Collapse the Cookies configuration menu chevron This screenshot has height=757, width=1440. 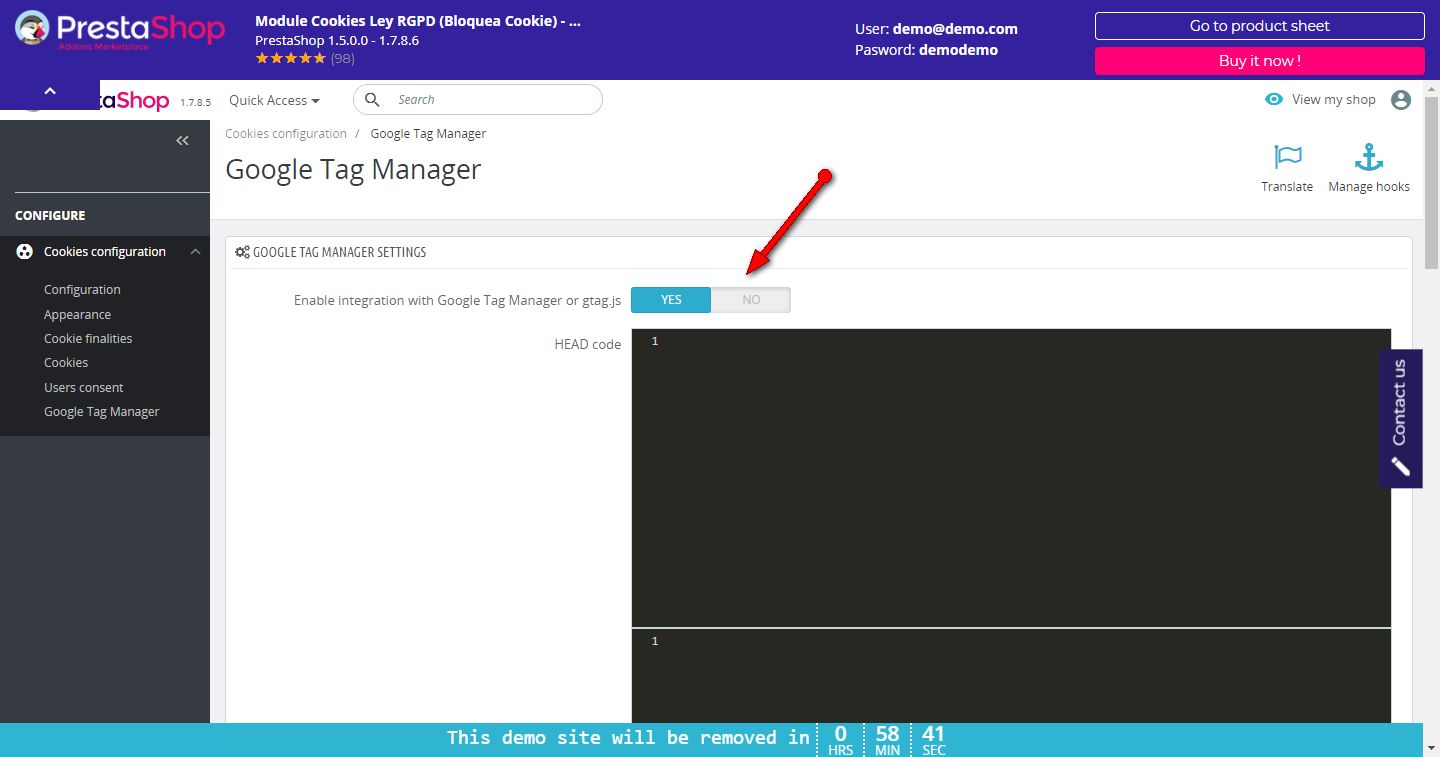pos(195,252)
